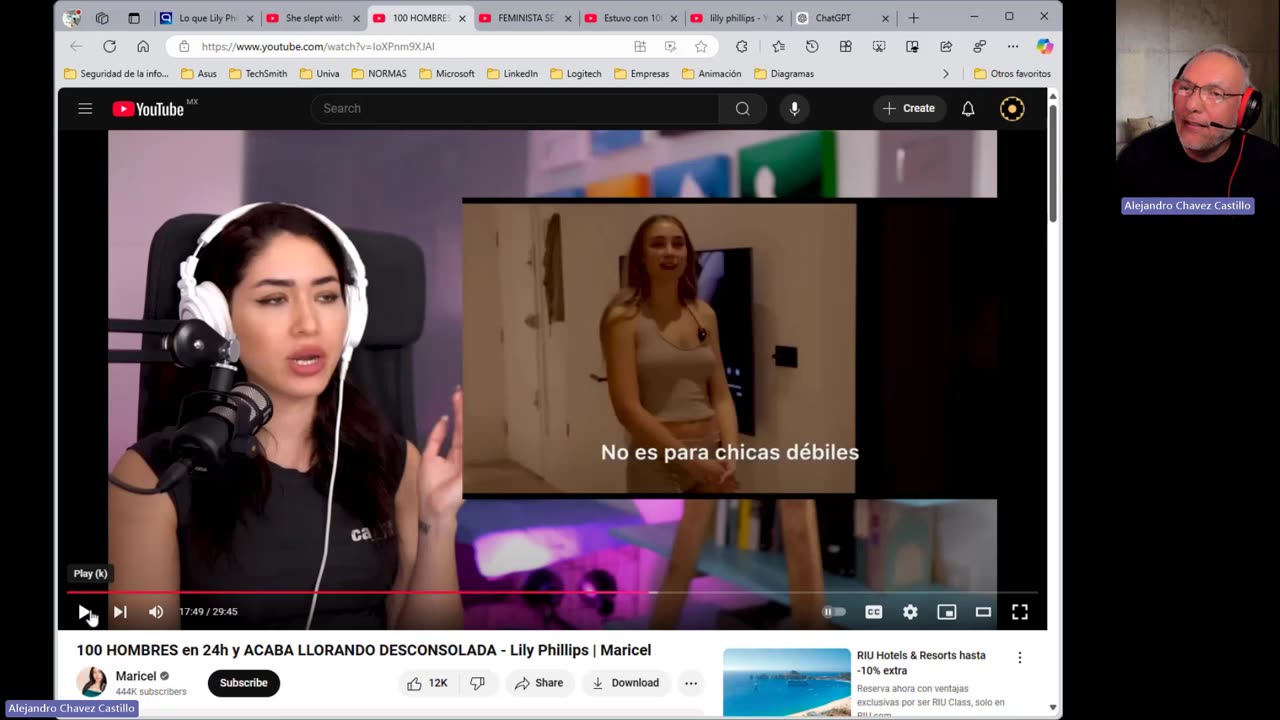Open a new browser tab
Image resolution: width=1280 pixels, height=720 pixels.
913,18
